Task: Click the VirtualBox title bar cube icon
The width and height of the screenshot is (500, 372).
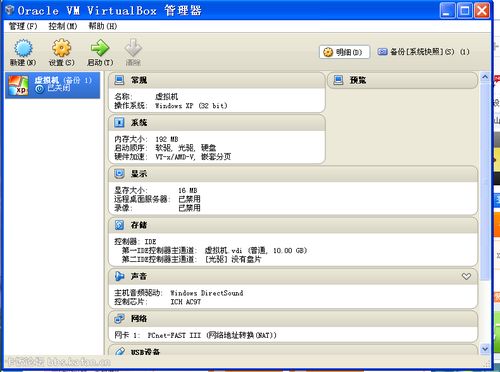Action: (10, 10)
